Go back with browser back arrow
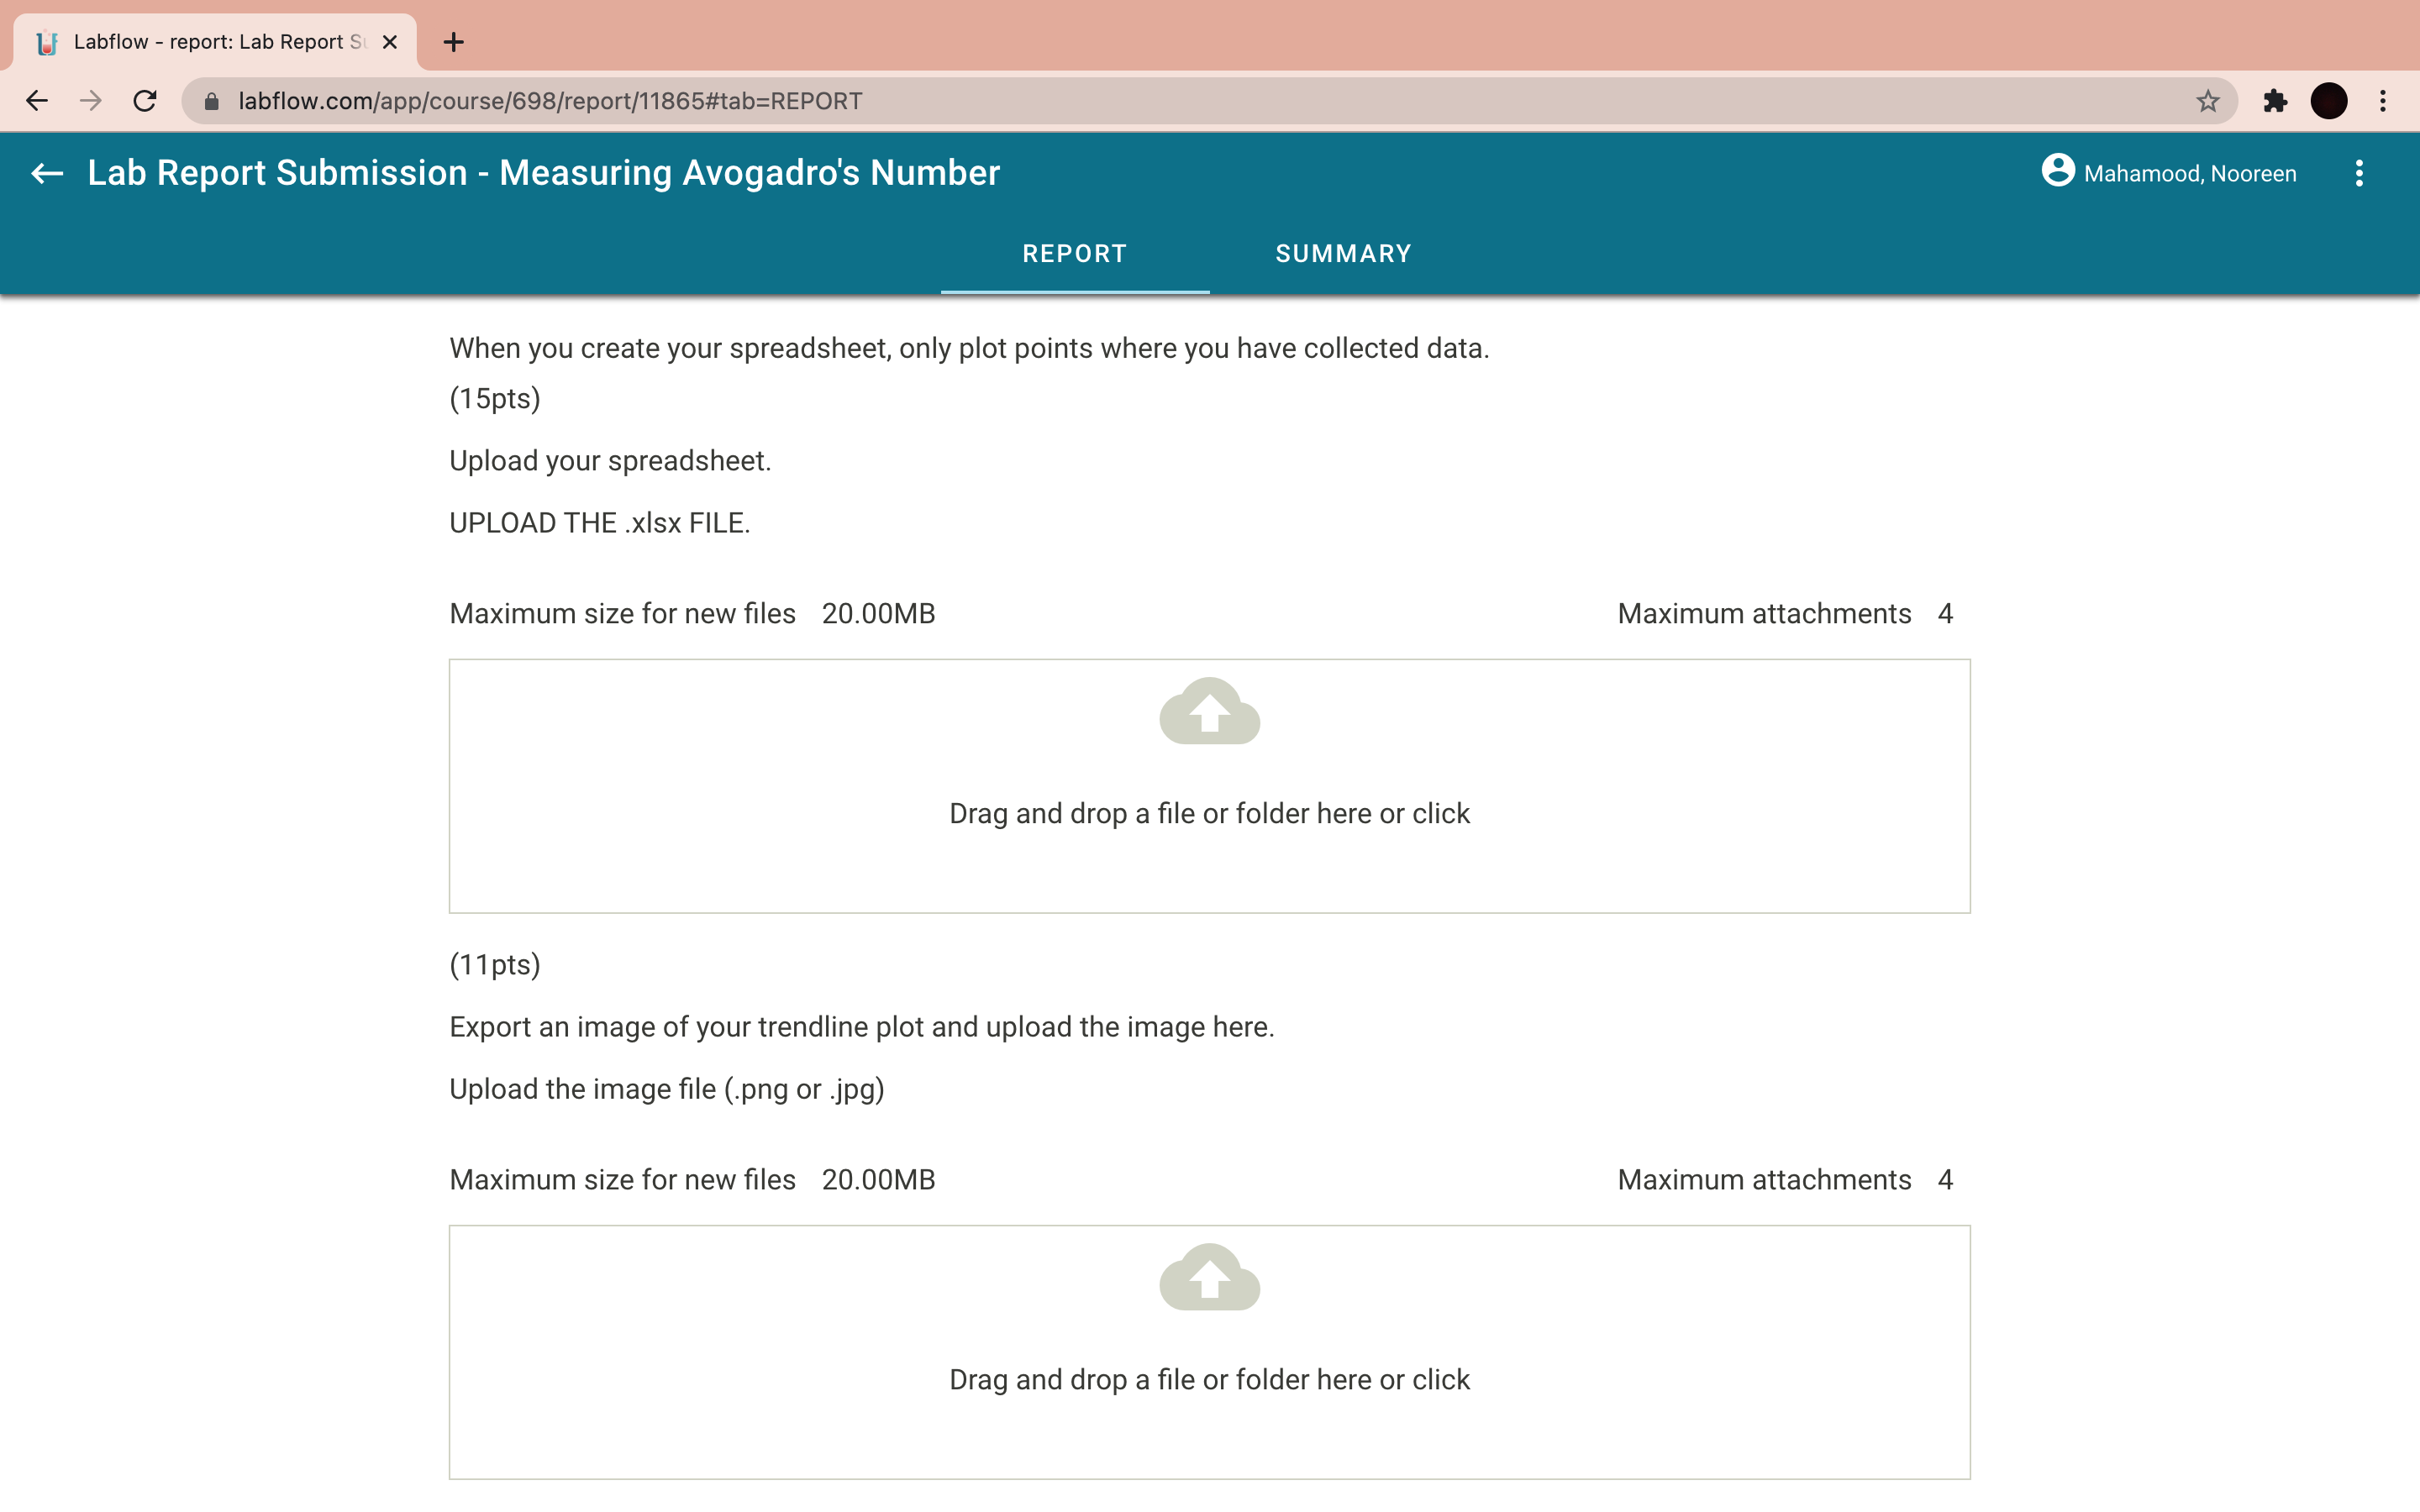This screenshot has height=1512, width=2420. coord(37,101)
